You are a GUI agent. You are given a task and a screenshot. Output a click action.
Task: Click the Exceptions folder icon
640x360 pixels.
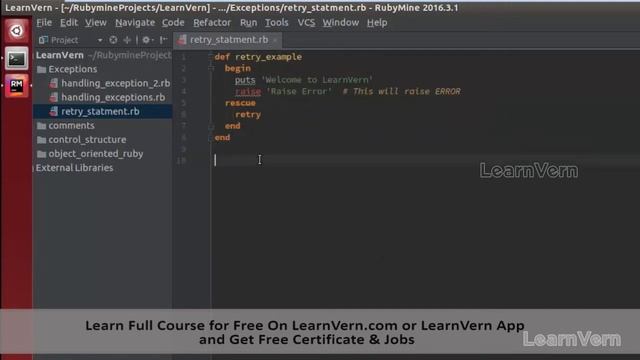41,69
